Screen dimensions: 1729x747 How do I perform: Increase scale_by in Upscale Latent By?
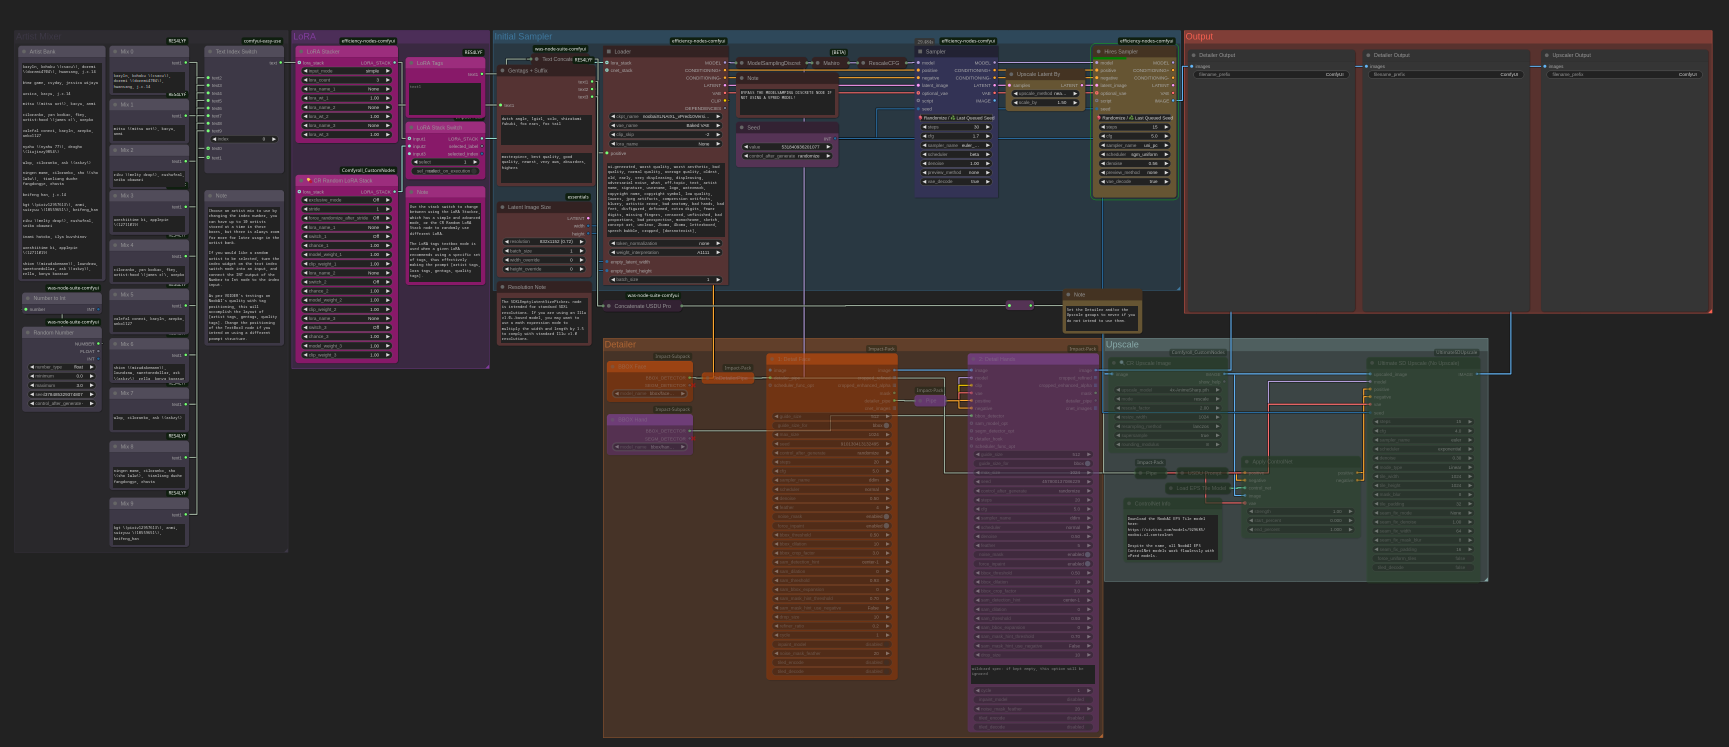point(1073,103)
